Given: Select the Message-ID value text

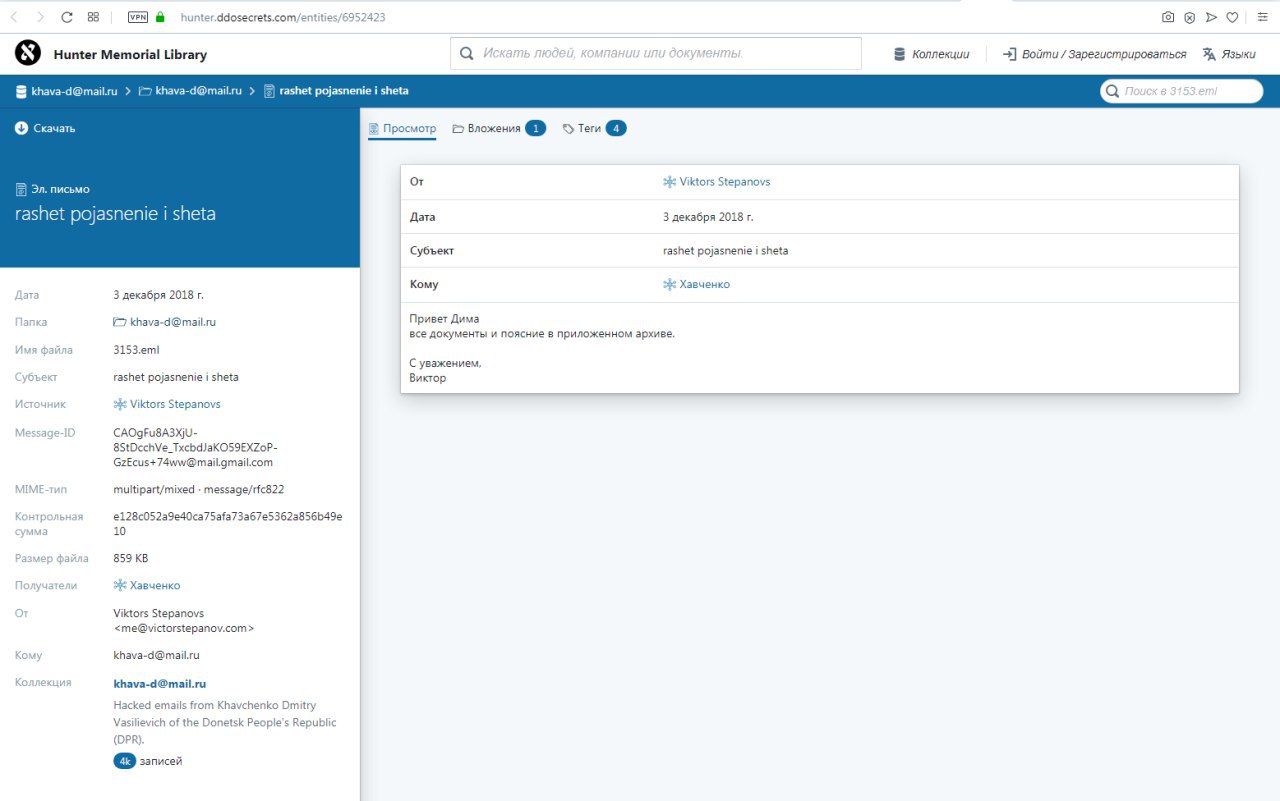Looking at the screenshot, I should click(196, 447).
